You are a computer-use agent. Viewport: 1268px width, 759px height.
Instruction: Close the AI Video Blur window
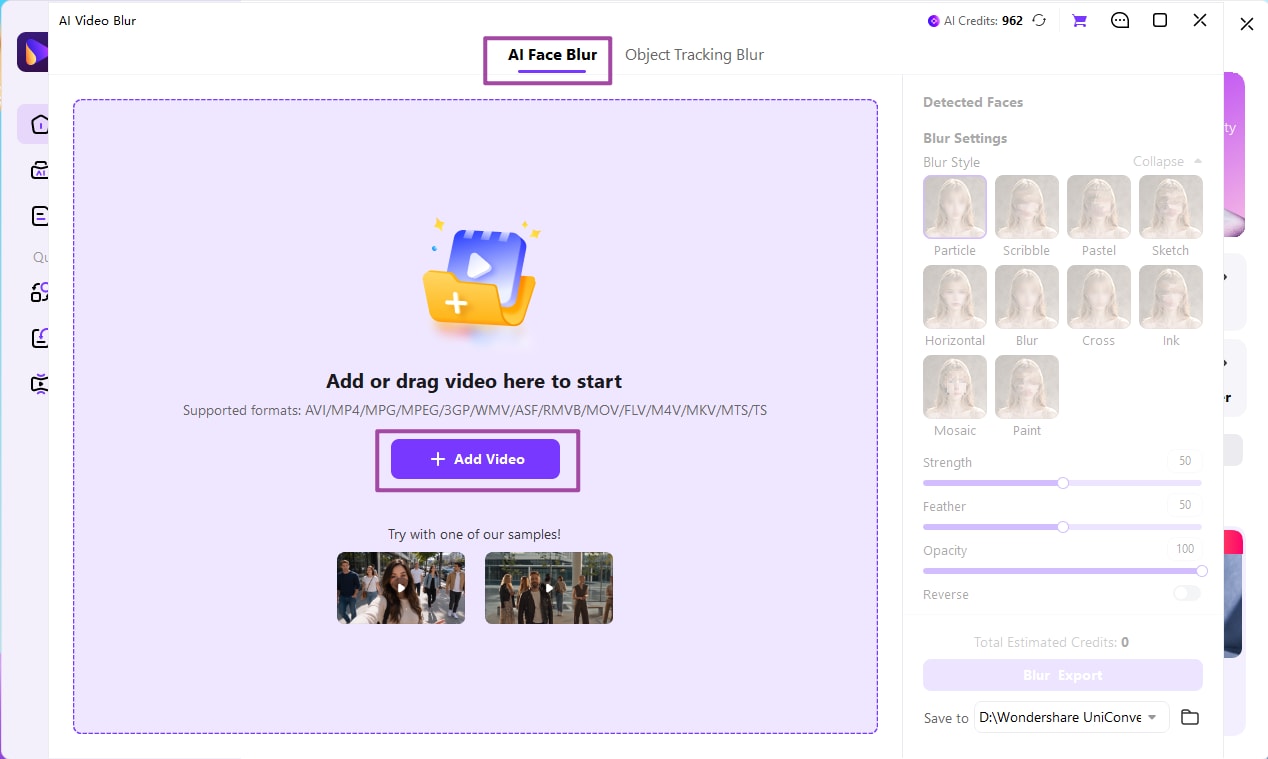click(x=1200, y=20)
